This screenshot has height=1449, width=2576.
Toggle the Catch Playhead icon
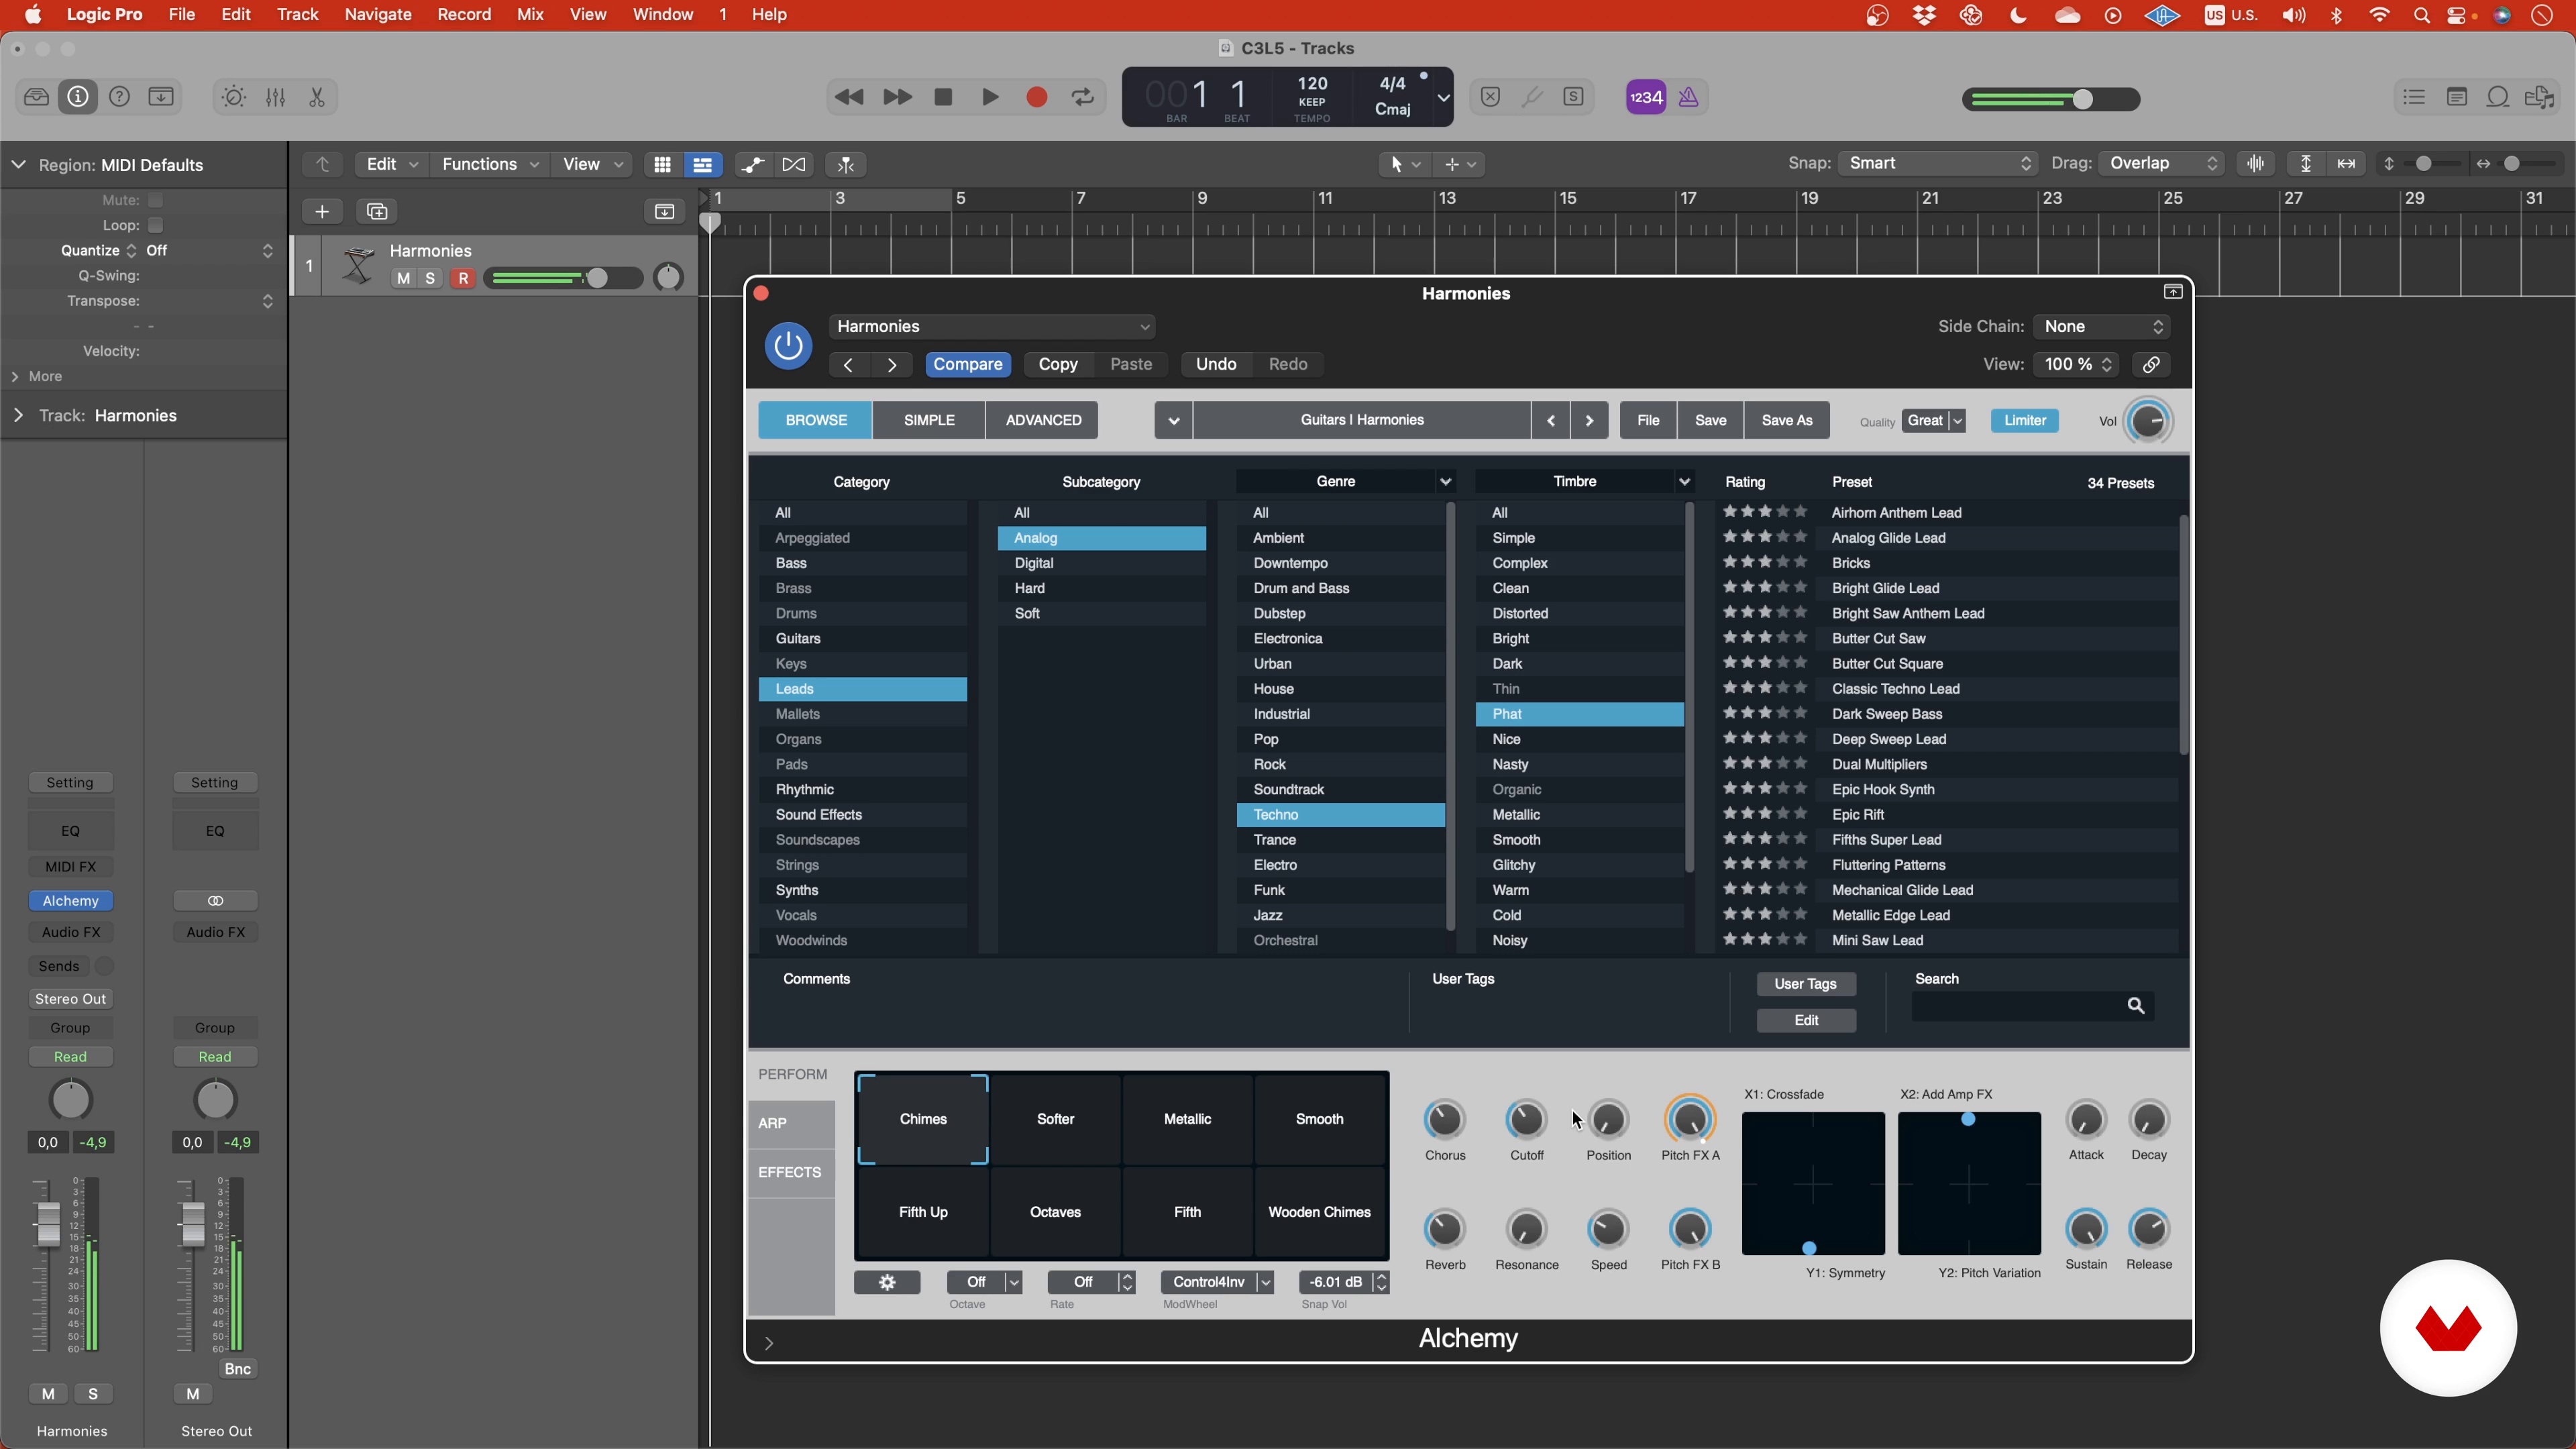(x=846, y=164)
